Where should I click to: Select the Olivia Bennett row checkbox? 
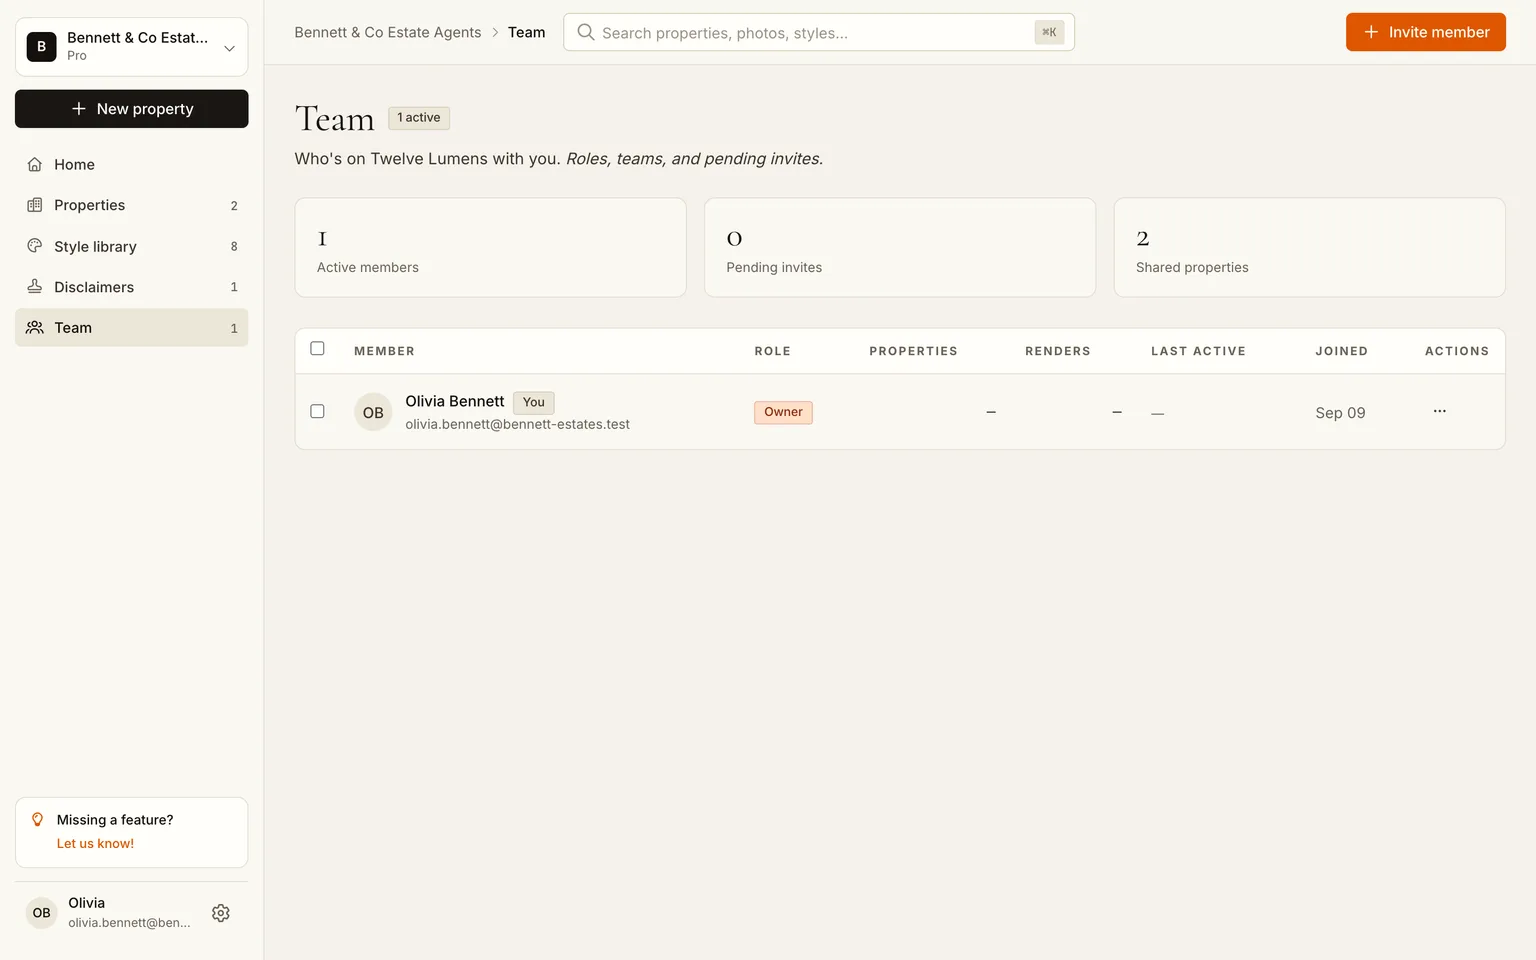(317, 411)
